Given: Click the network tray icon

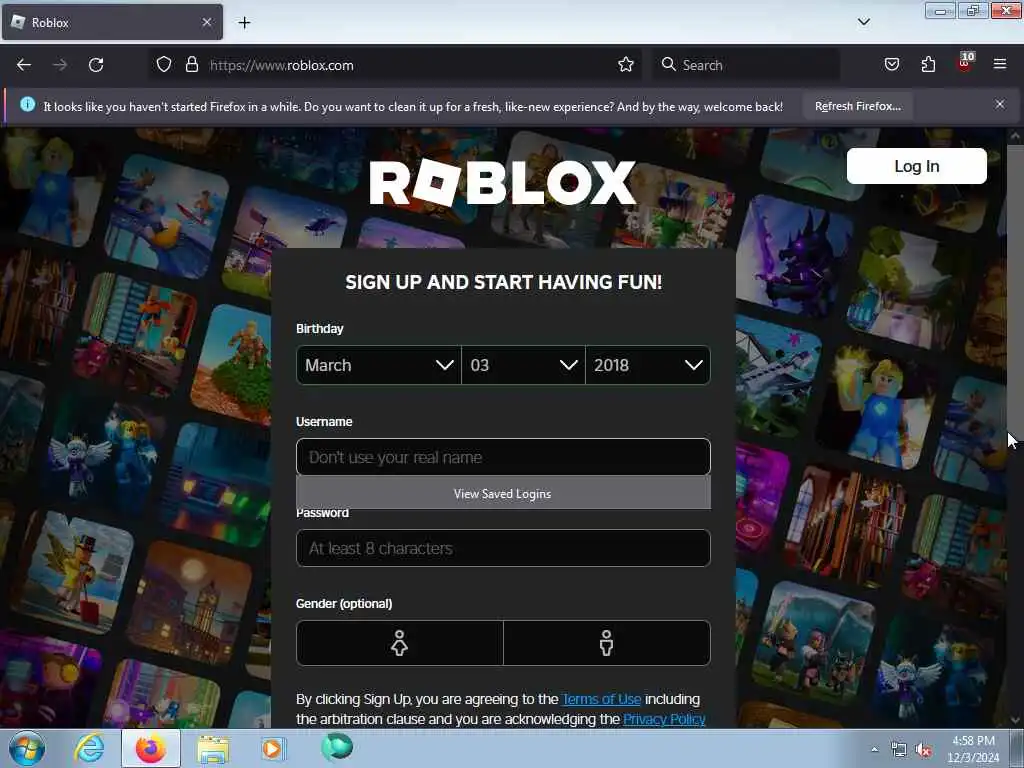Looking at the screenshot, I should pyautogui.click(x=899, y=750).
